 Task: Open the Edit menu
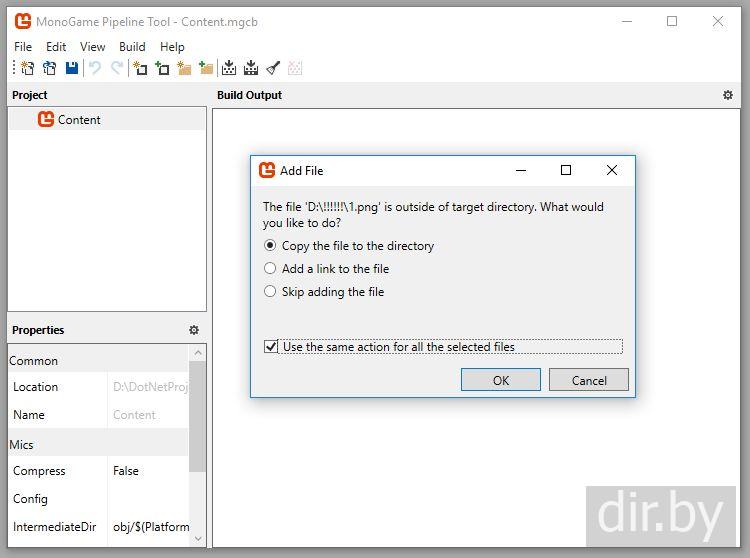click(x=56, y=47)
